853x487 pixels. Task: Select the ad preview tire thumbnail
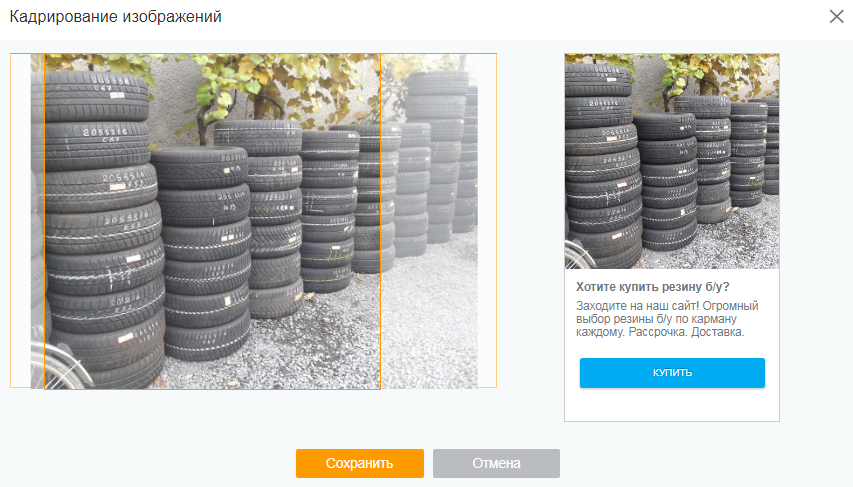(x=672, y=160)
